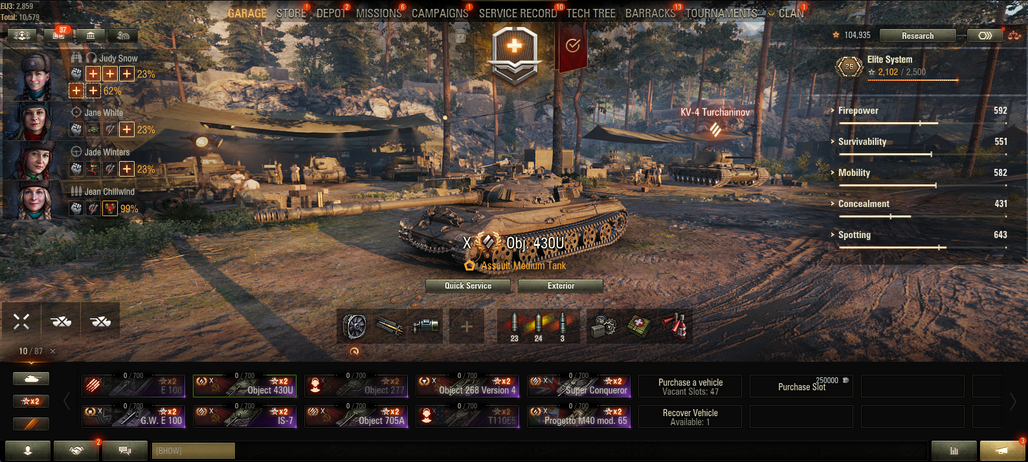
Task: Open the contacts handshake icon at bottom
Action: point(76,450)
